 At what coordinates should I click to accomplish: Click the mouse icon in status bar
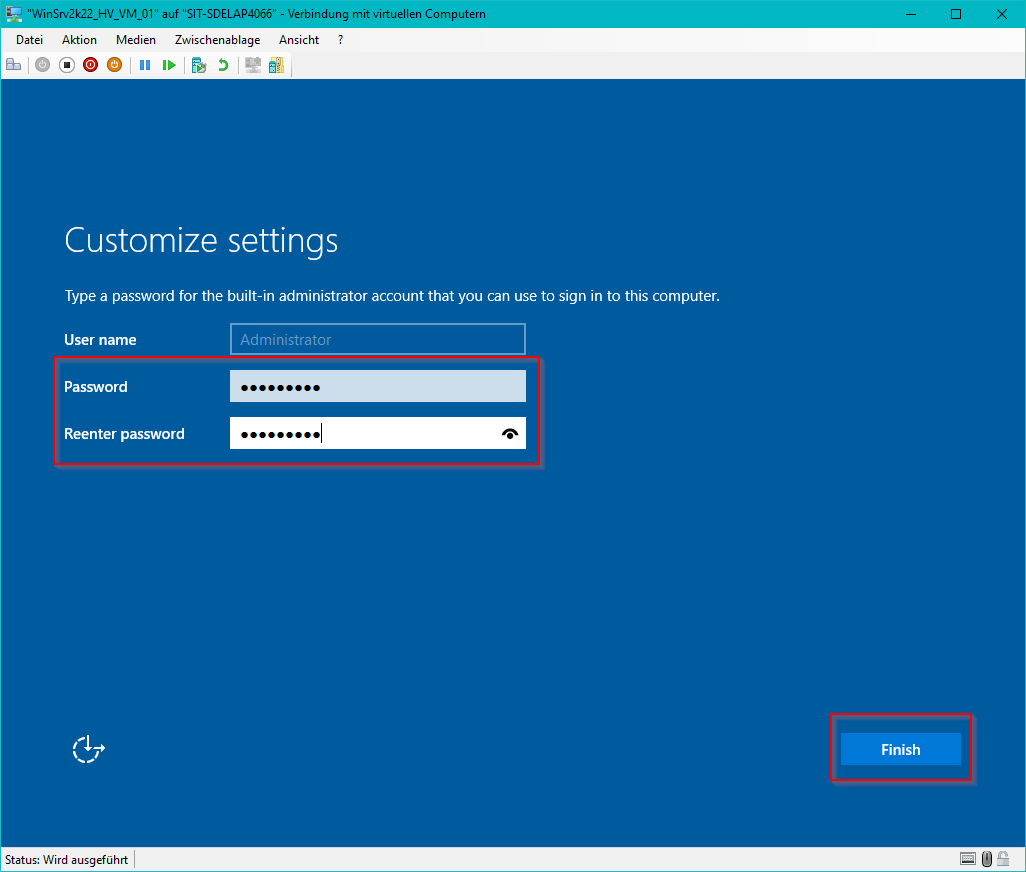(x=986, y=859)
